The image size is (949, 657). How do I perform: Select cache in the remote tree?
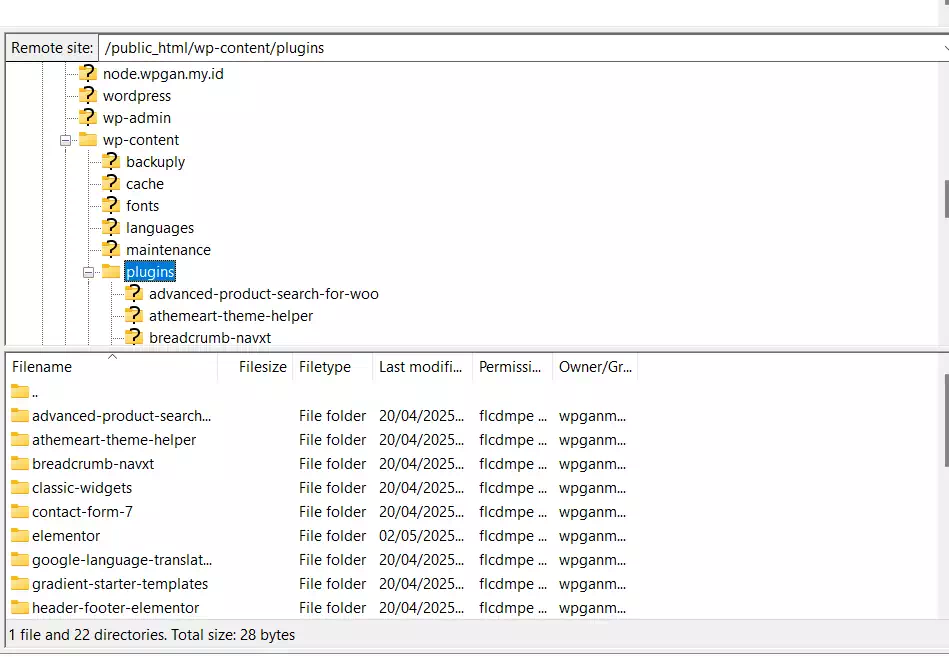pyautogui.click(x=145, y=183)
